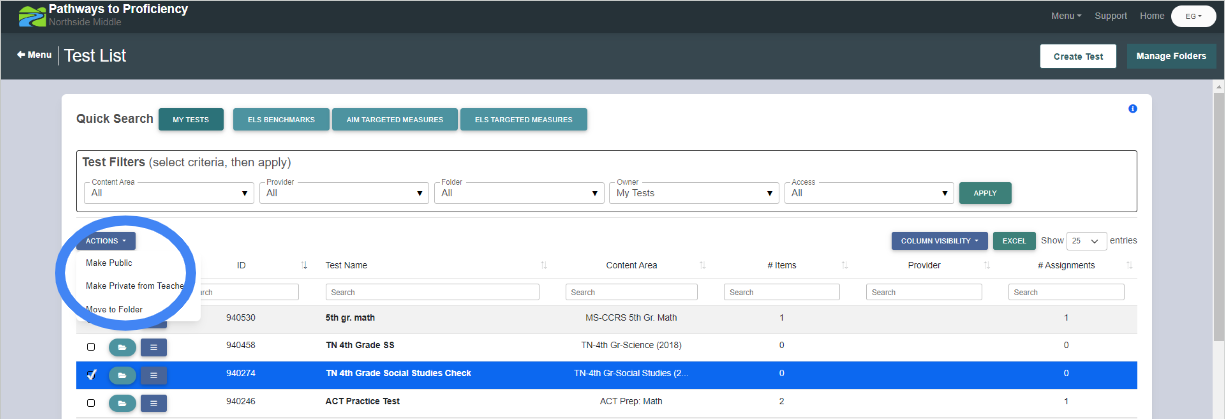Go to the Home link
Viewport: 1225px width, 419px height.
click(x=1152, y=16)
